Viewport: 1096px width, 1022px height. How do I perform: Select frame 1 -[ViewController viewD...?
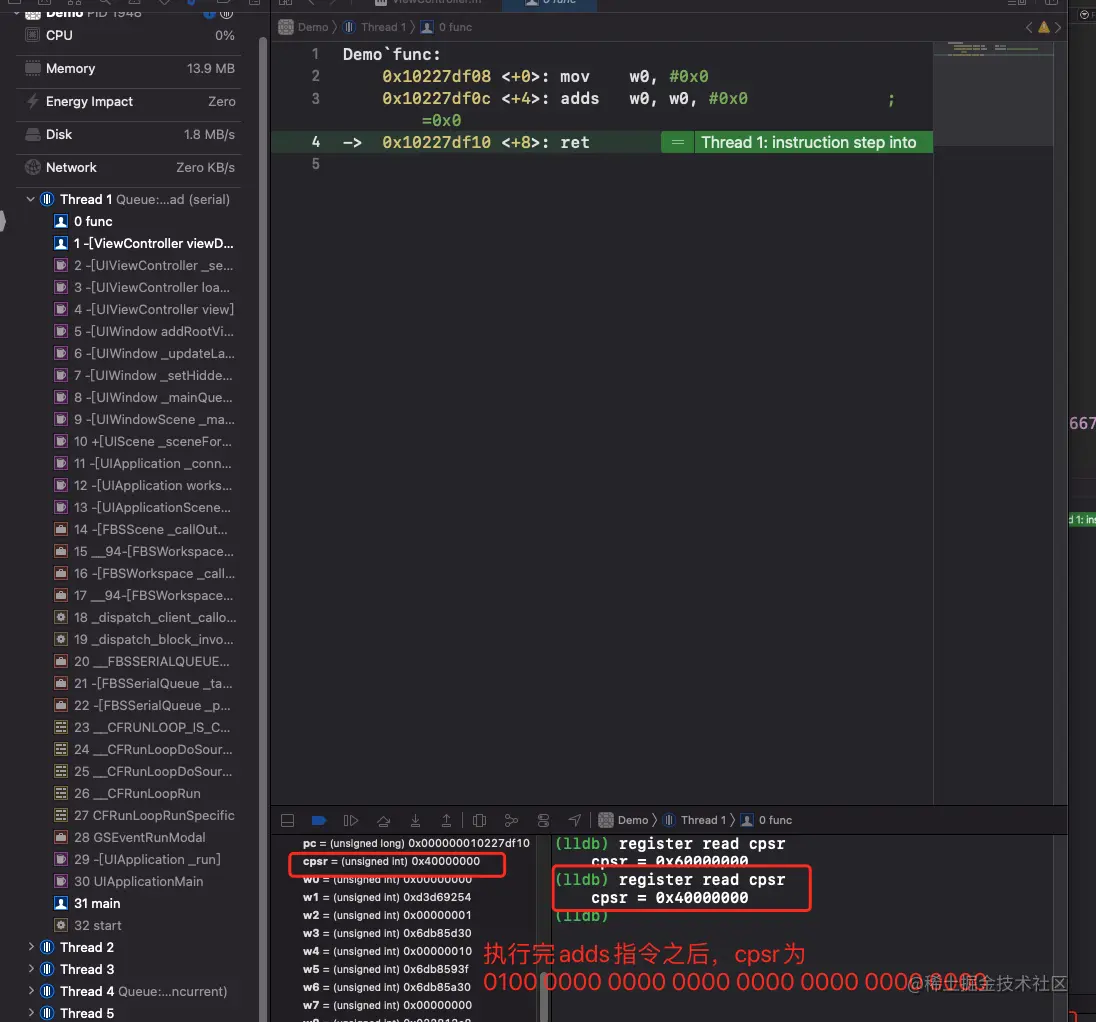point(145,243)
